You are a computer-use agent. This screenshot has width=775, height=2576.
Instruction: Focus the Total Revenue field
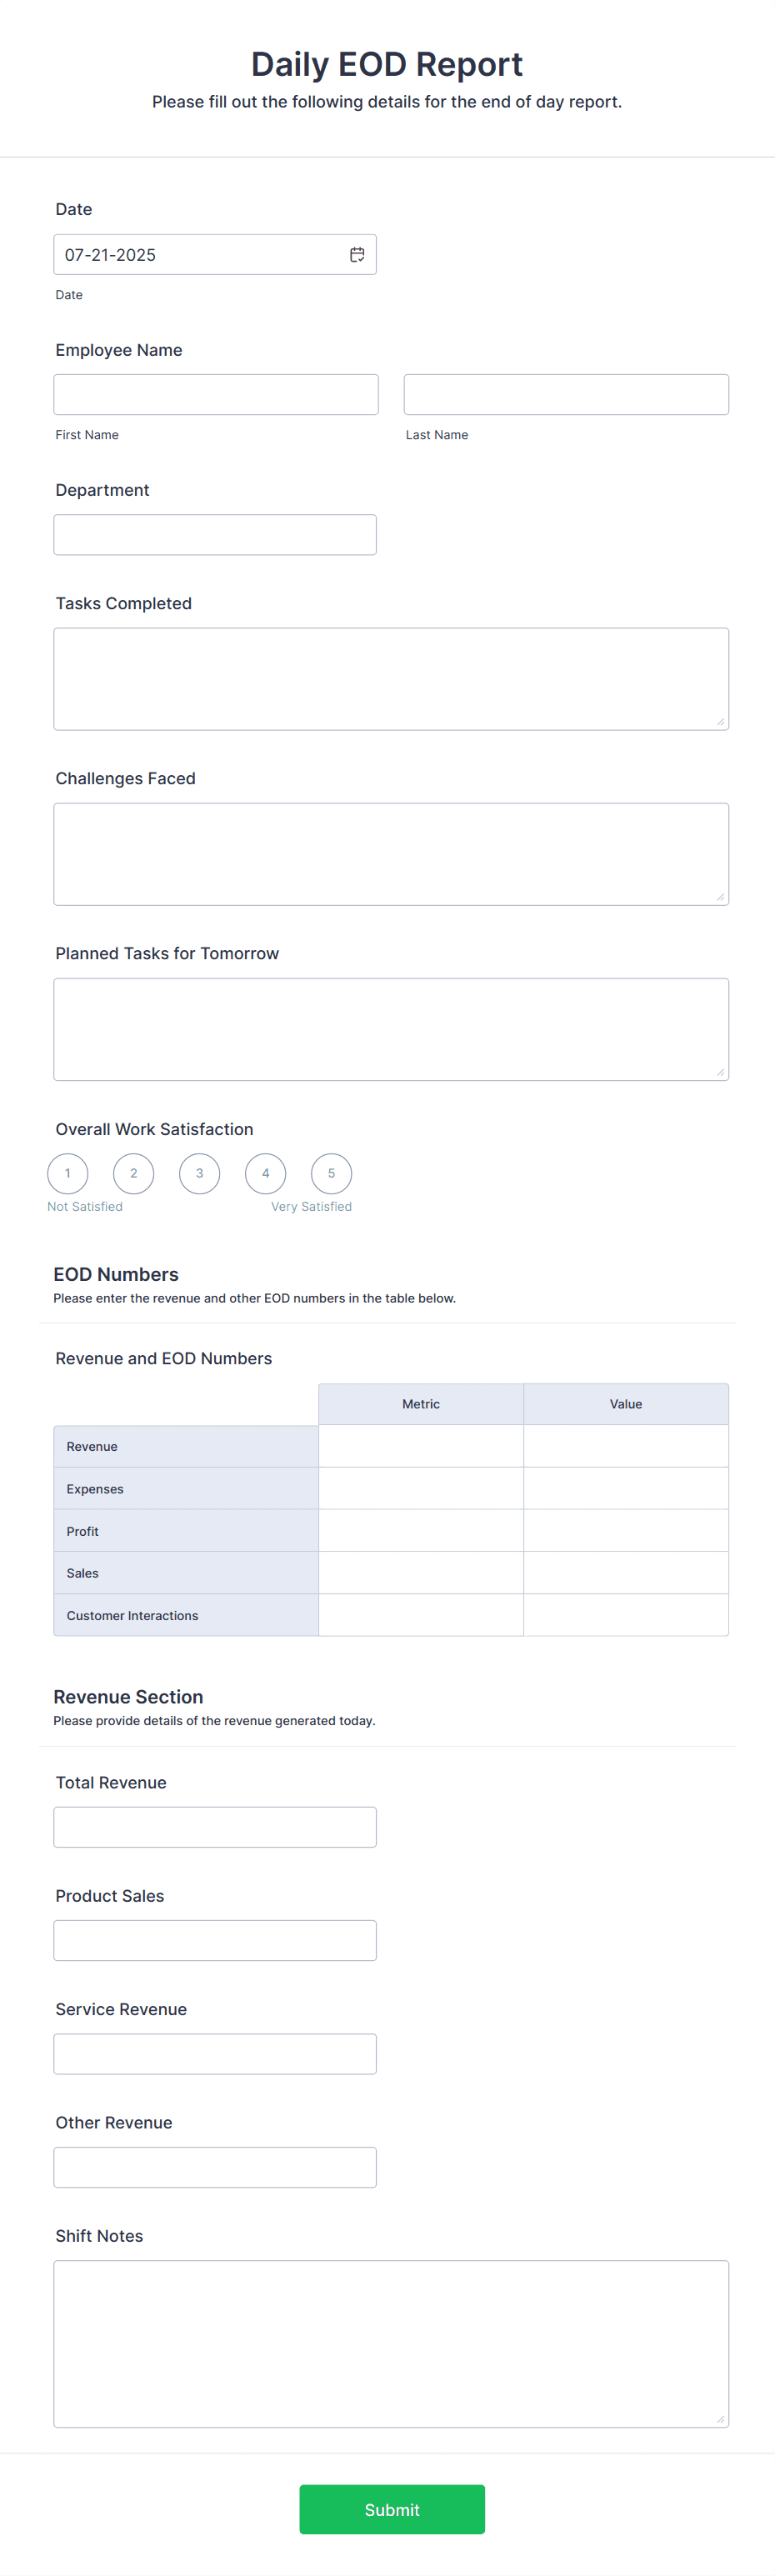pyautogui.click(x=215, y=1827)
